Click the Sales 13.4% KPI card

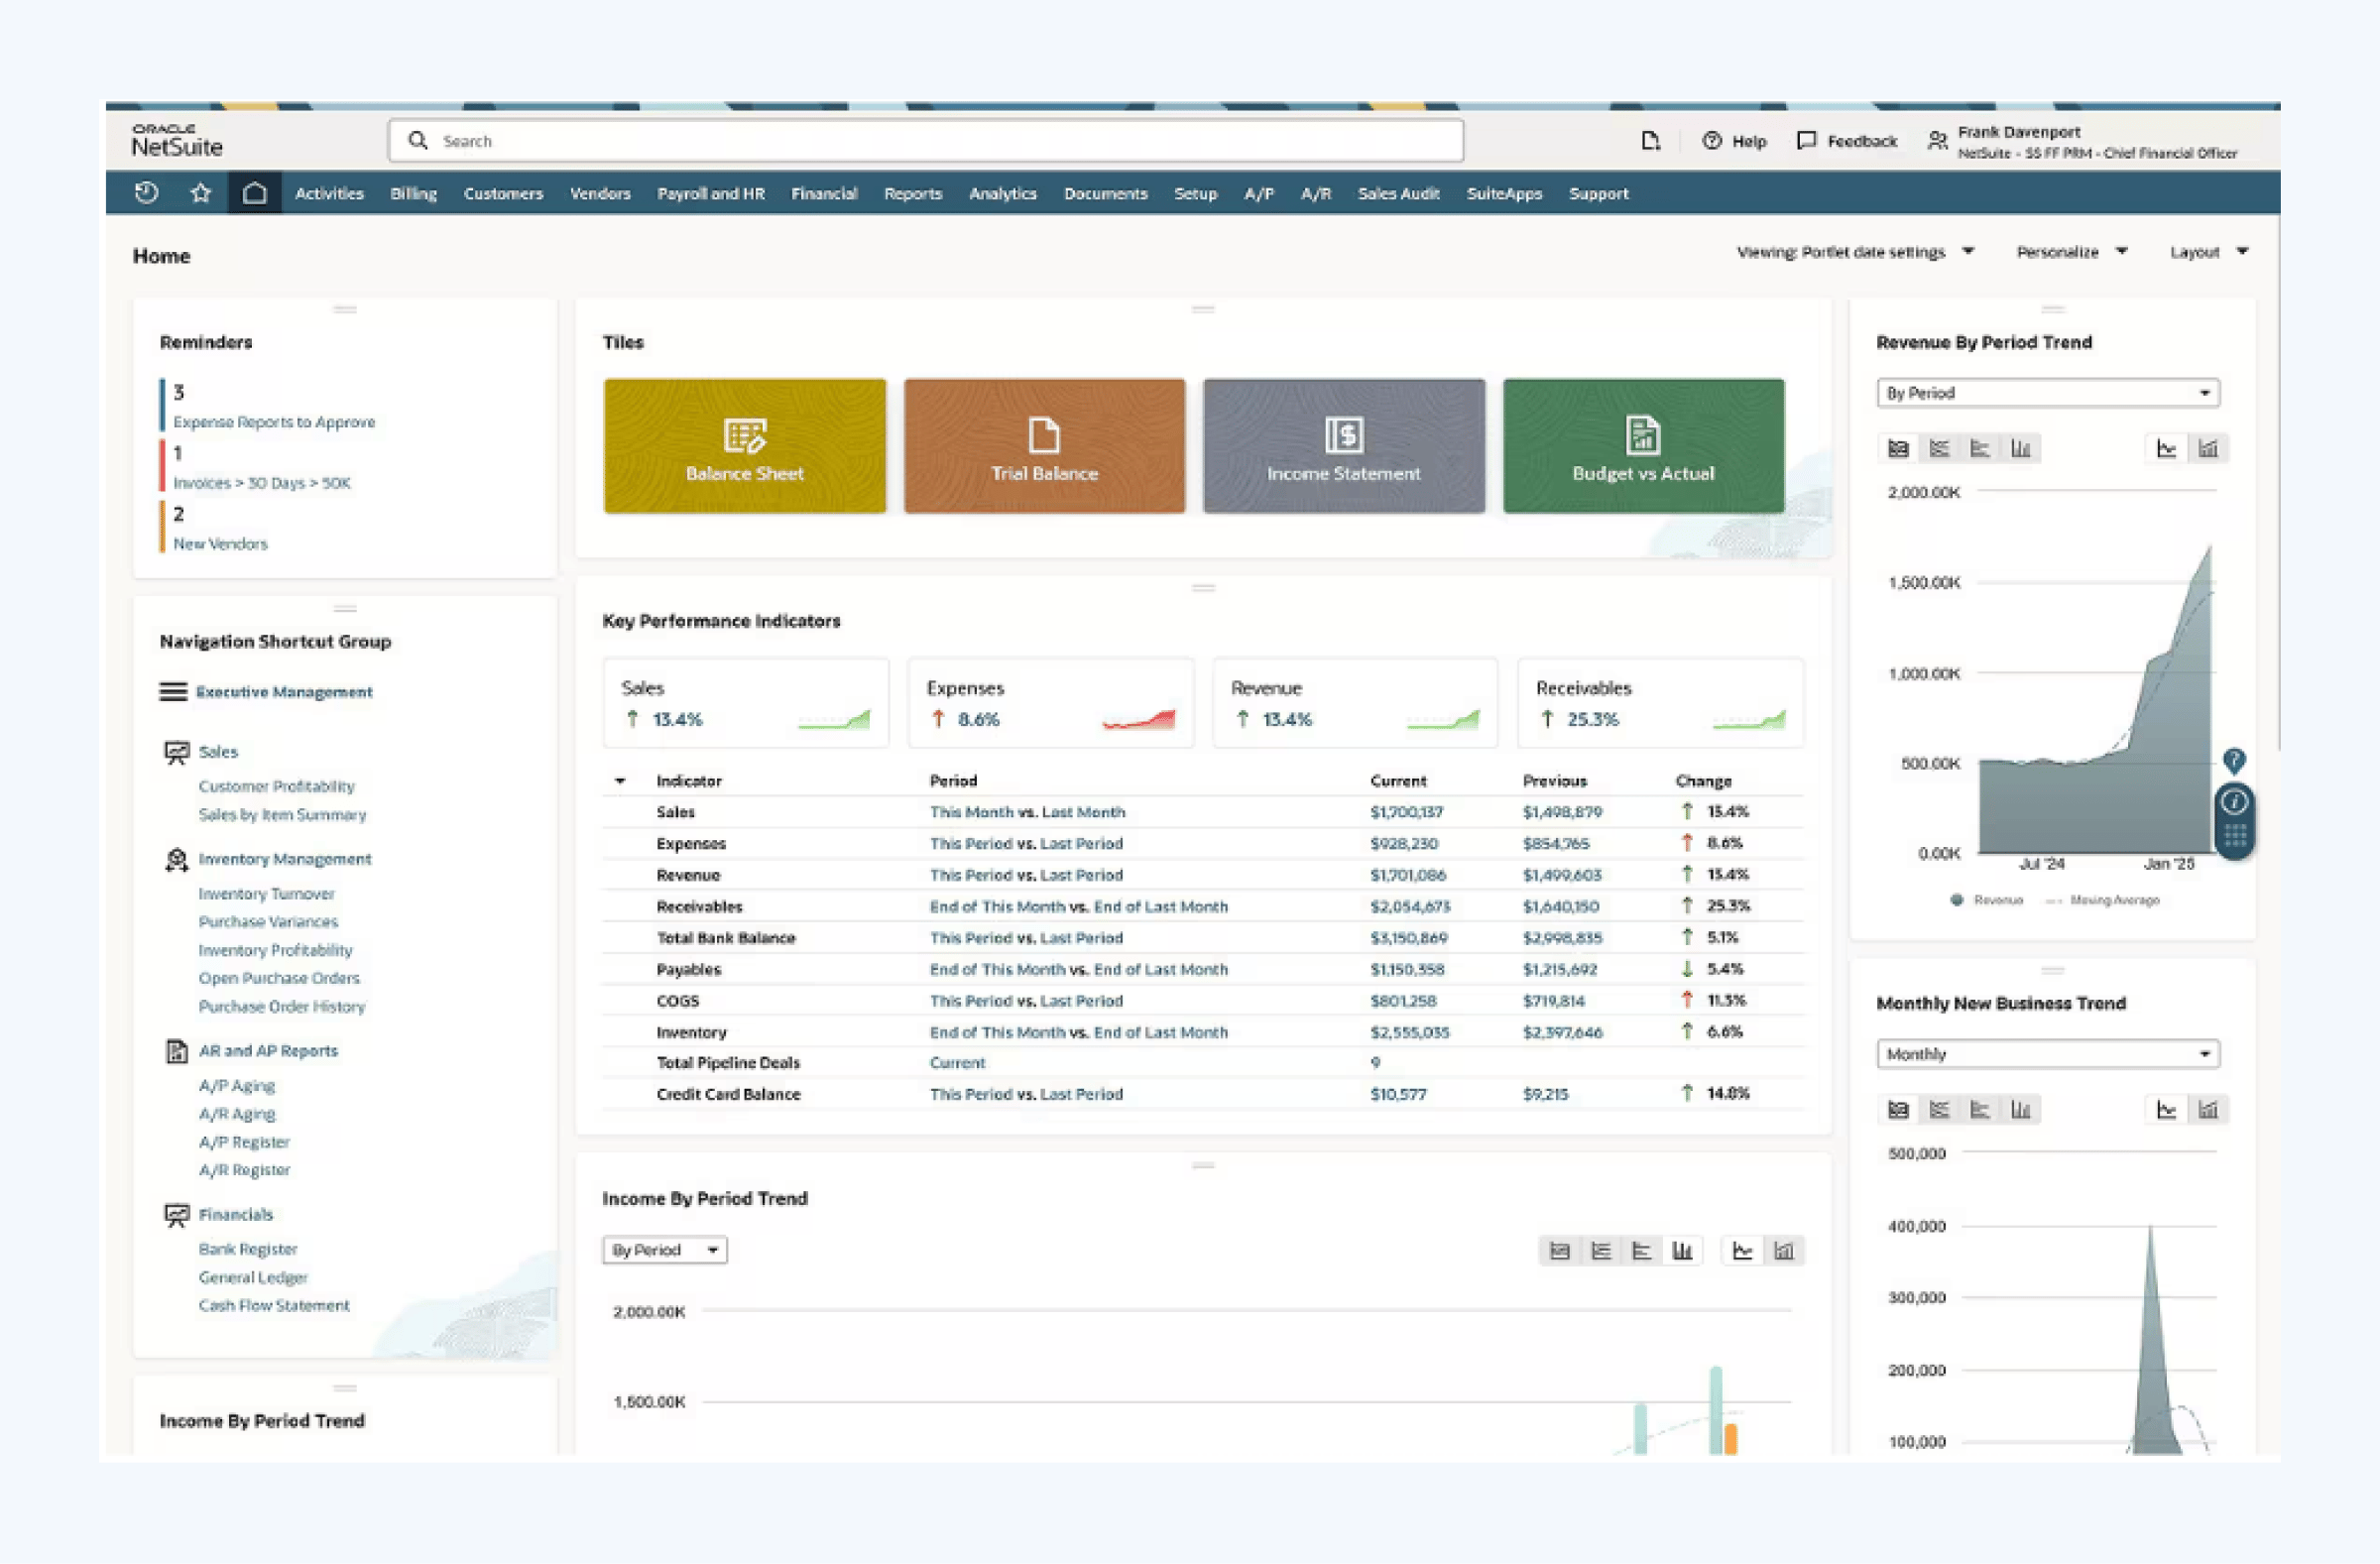tap(746, 703)
